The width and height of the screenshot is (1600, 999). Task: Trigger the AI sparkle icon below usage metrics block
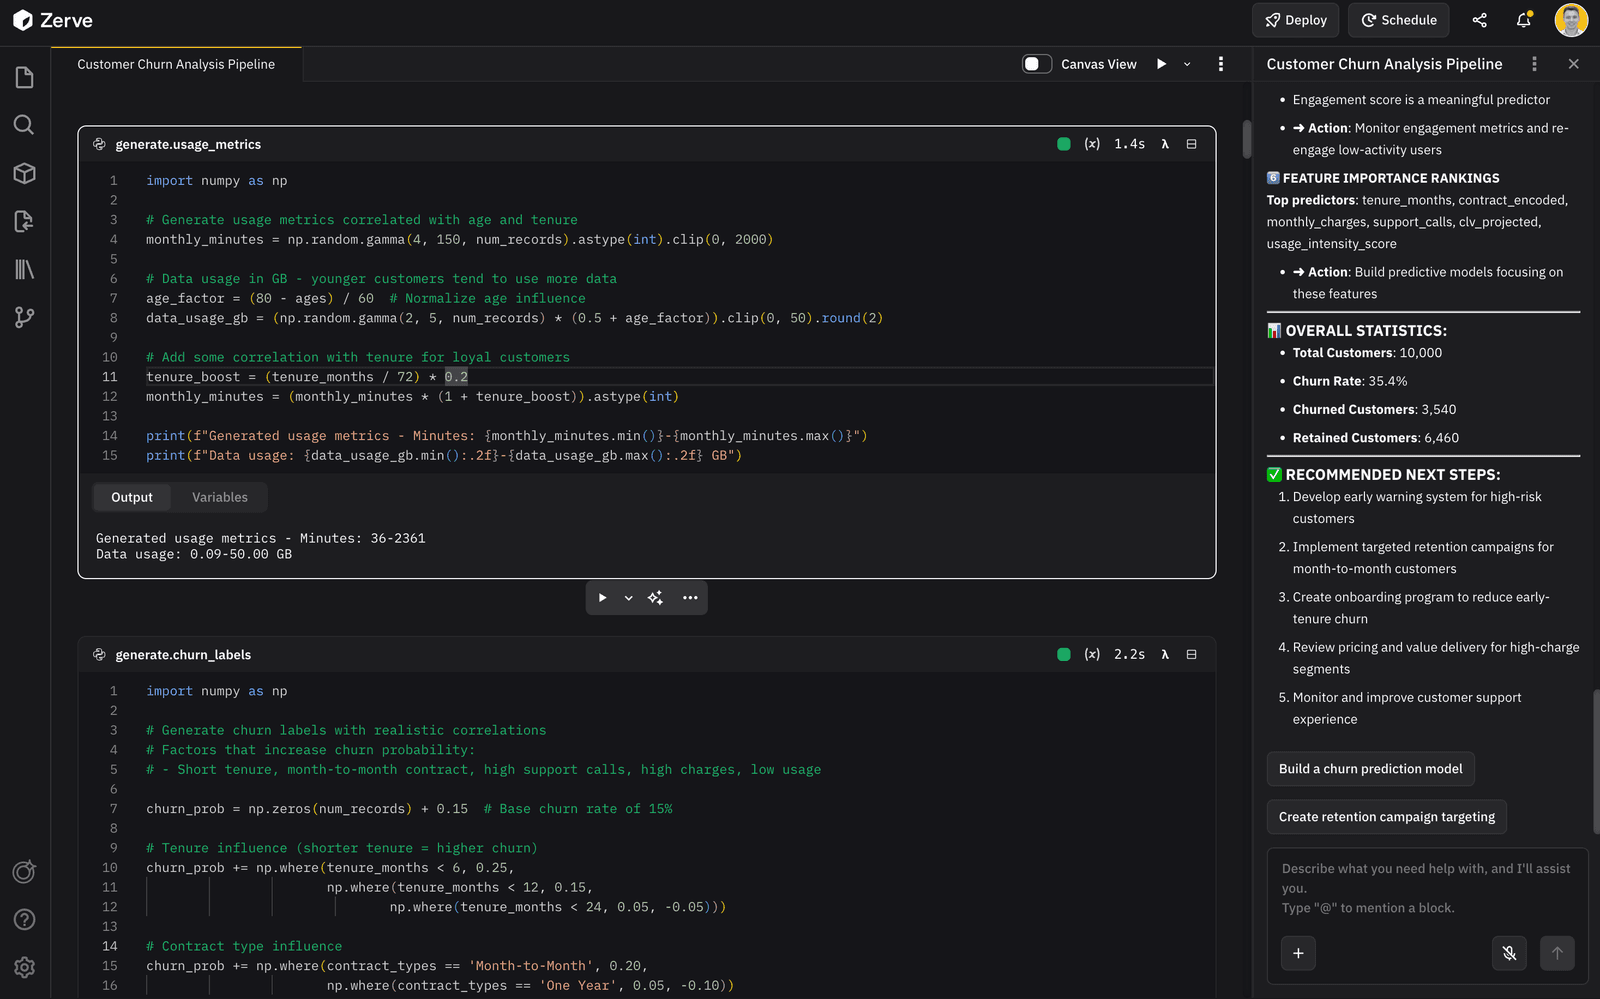pyautogui.click(x=655, y=597)
